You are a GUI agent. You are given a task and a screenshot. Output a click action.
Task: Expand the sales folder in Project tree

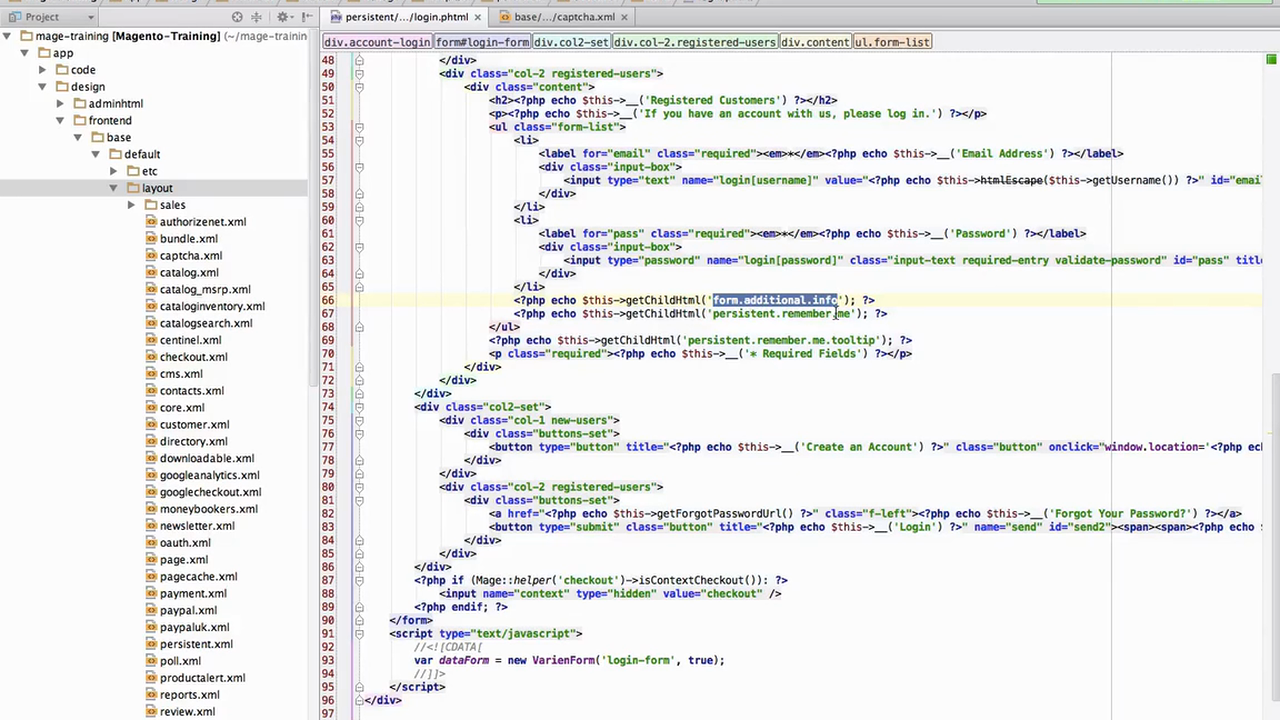131,204
